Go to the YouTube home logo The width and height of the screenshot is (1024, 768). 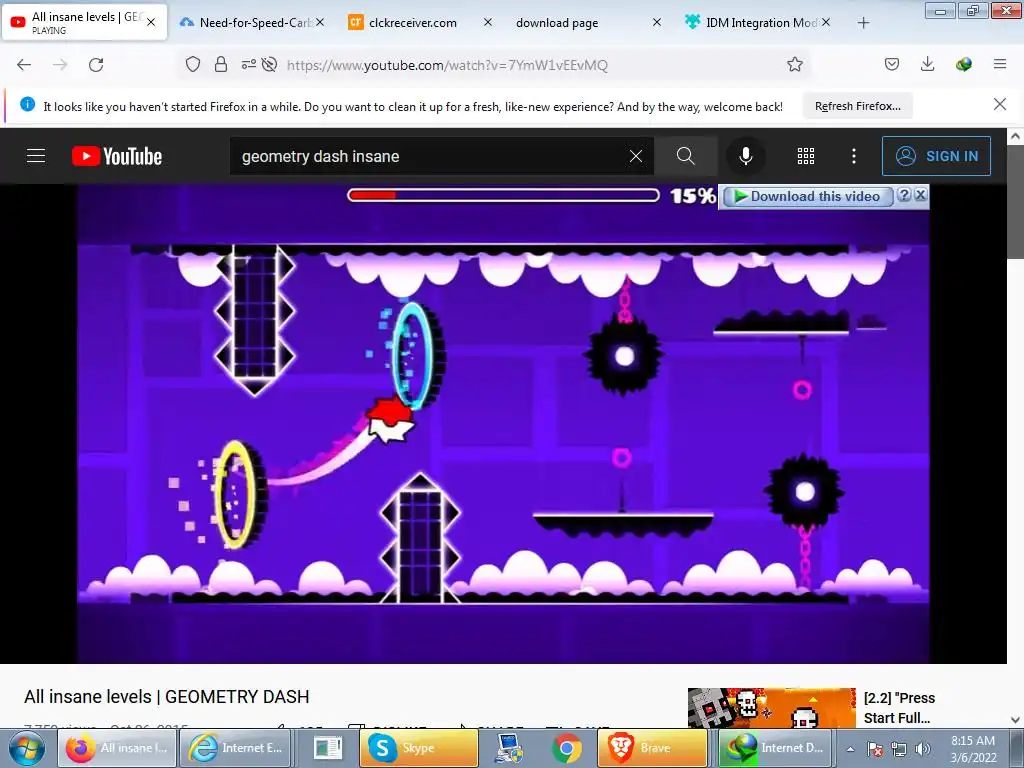[117, 156]
